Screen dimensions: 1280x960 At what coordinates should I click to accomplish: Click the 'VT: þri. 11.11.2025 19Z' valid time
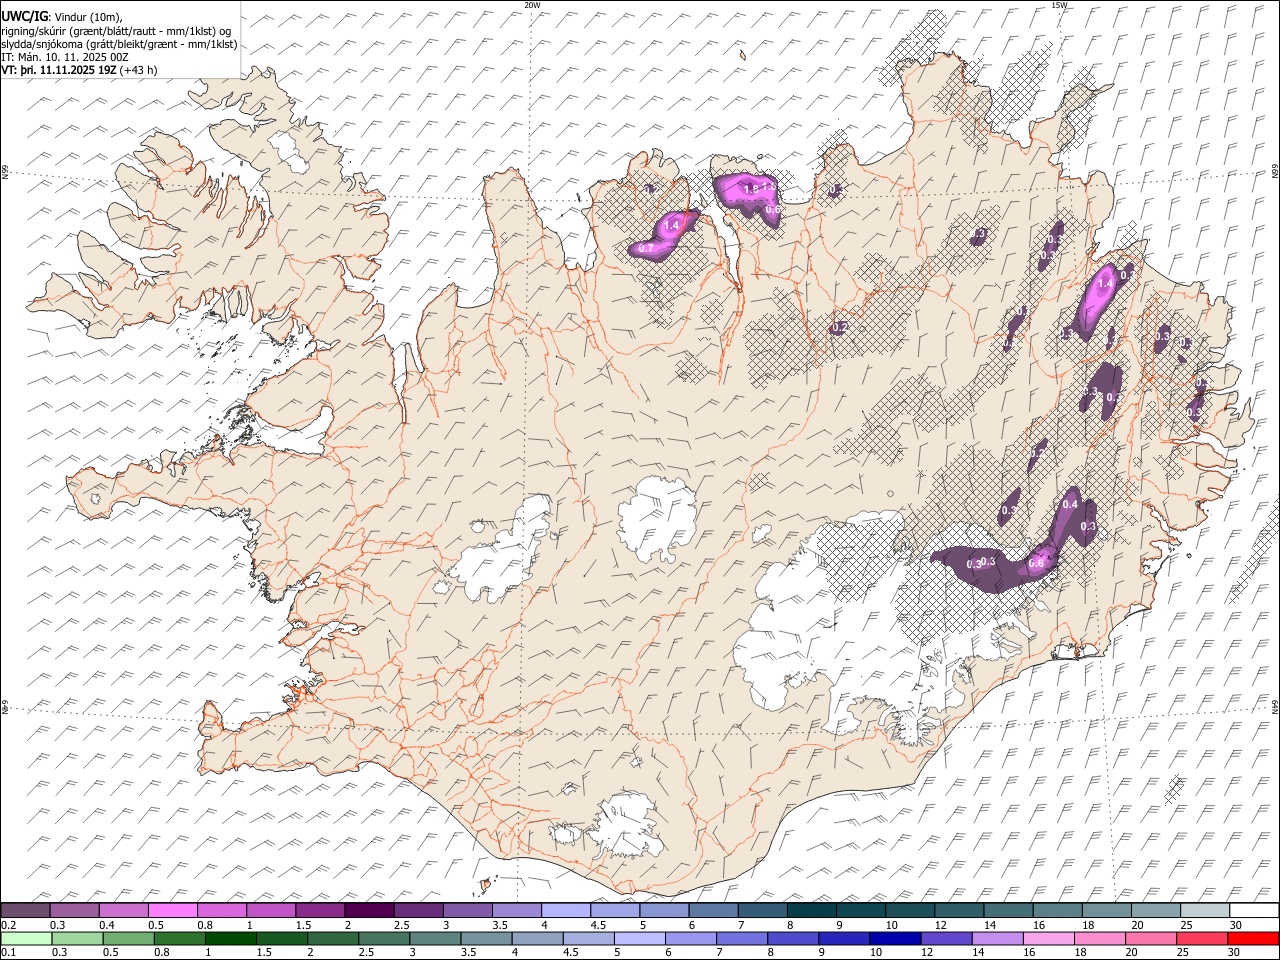[59, 71]
